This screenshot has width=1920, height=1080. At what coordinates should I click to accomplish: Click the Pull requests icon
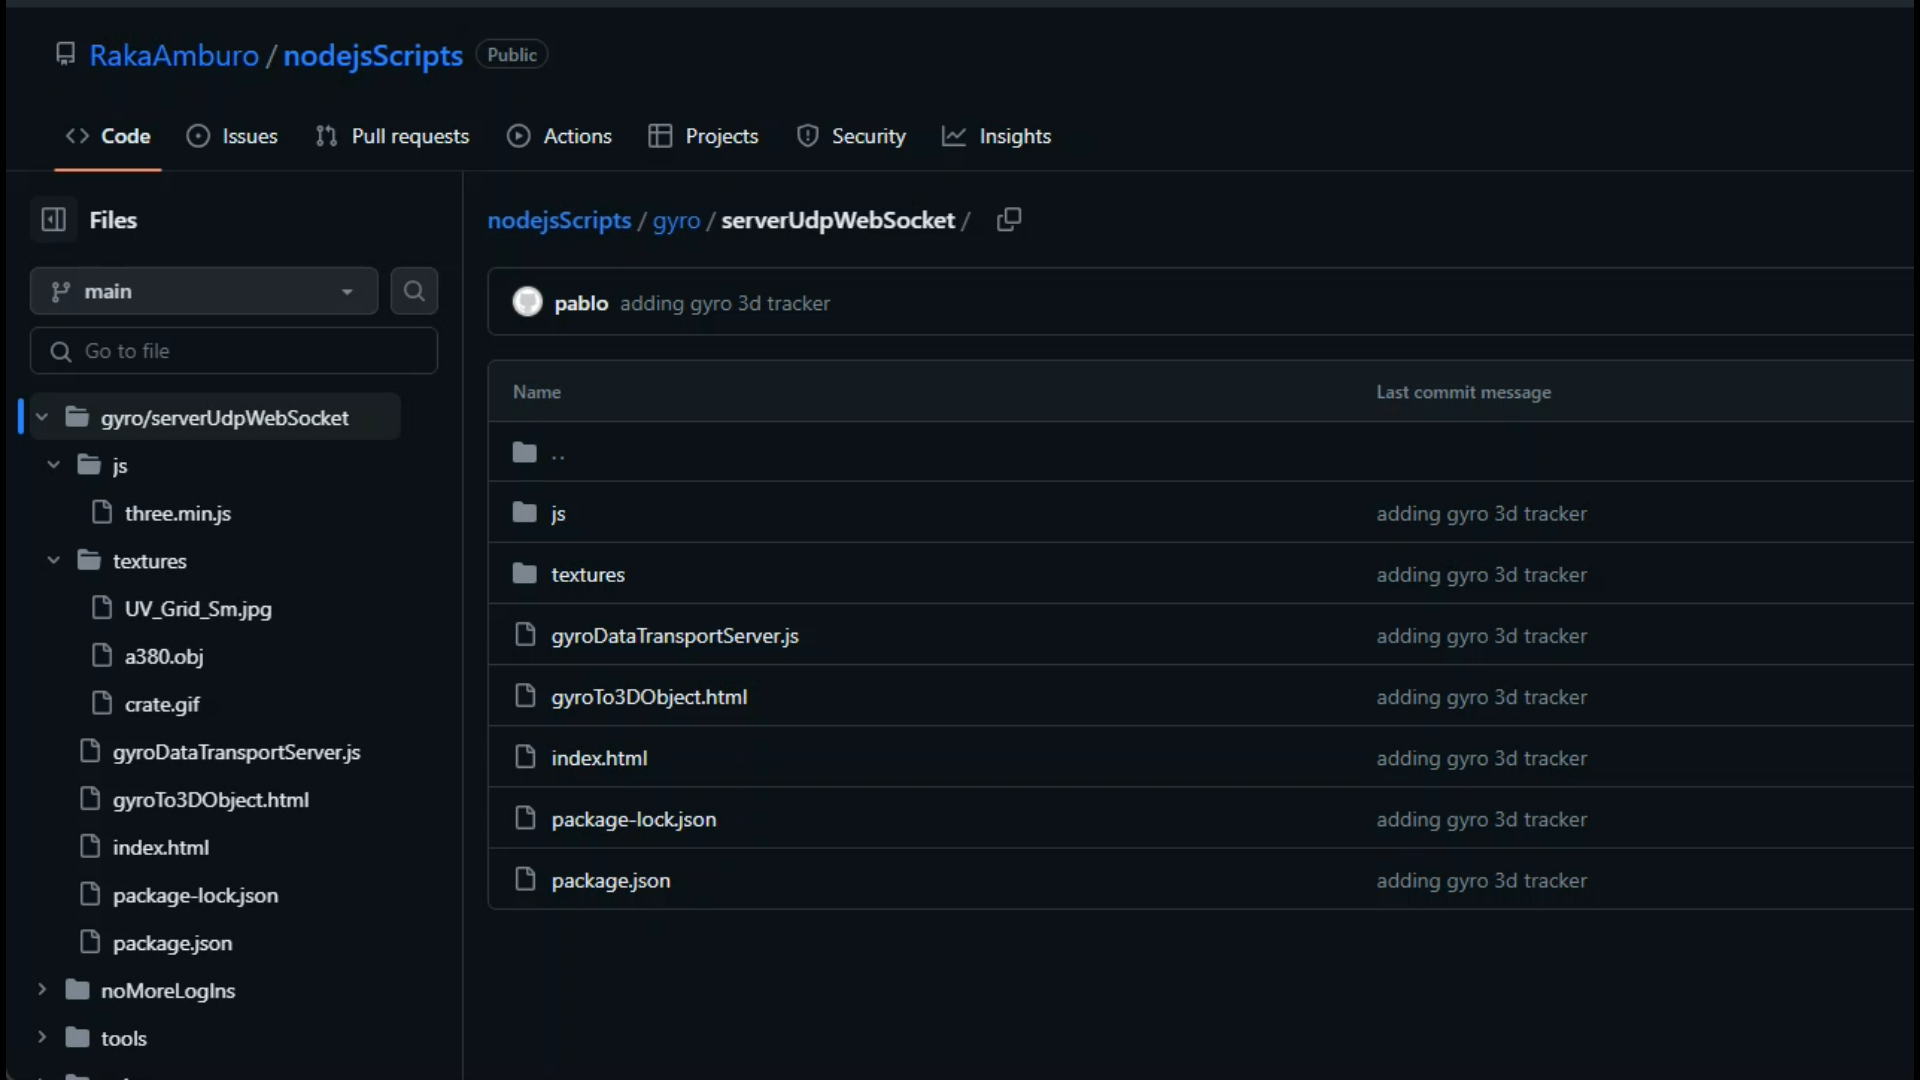click(x=328, y=136)
